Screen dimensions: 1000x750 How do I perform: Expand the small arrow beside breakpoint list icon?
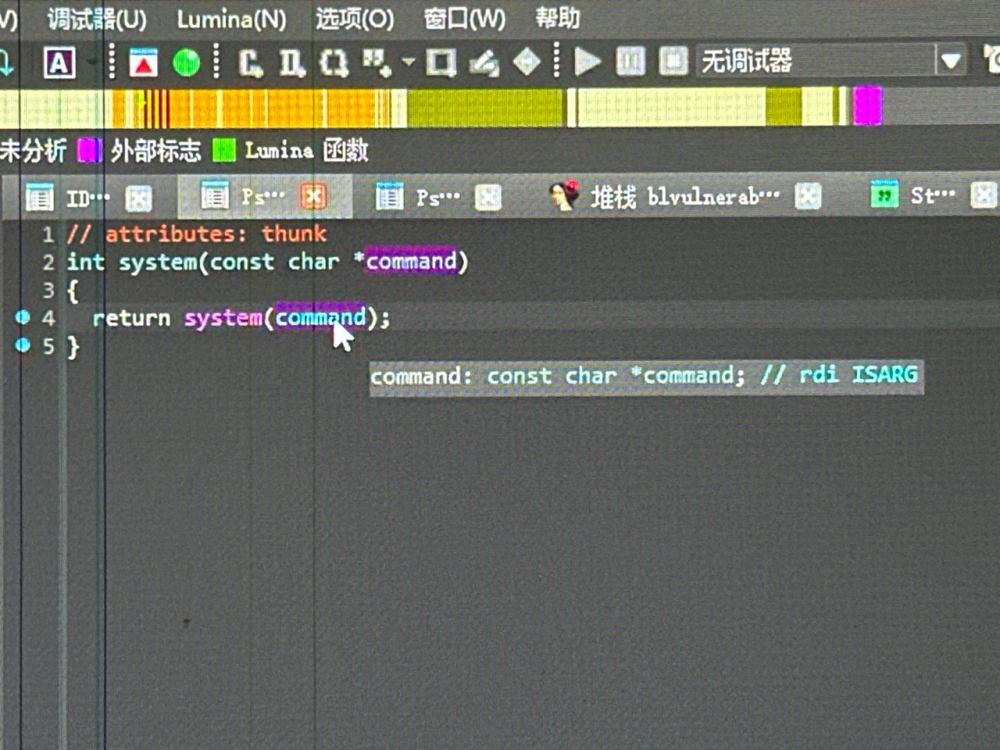point(408,63)
